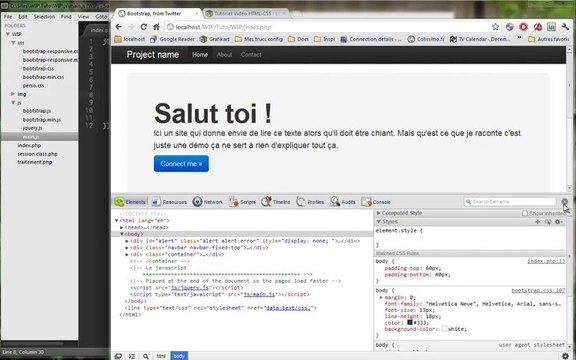Close DevTools with the round close icon
This screenshot has width=576, height=360.
[x=564, y=201]
